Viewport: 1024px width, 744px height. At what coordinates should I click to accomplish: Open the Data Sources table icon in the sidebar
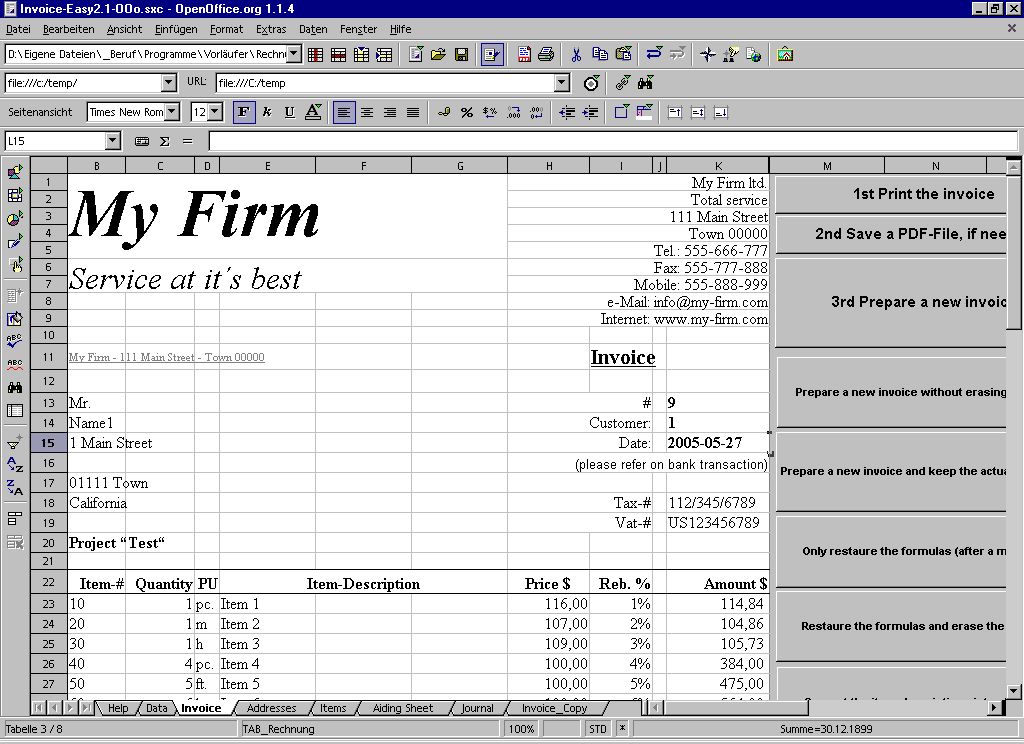pos(14,410)
